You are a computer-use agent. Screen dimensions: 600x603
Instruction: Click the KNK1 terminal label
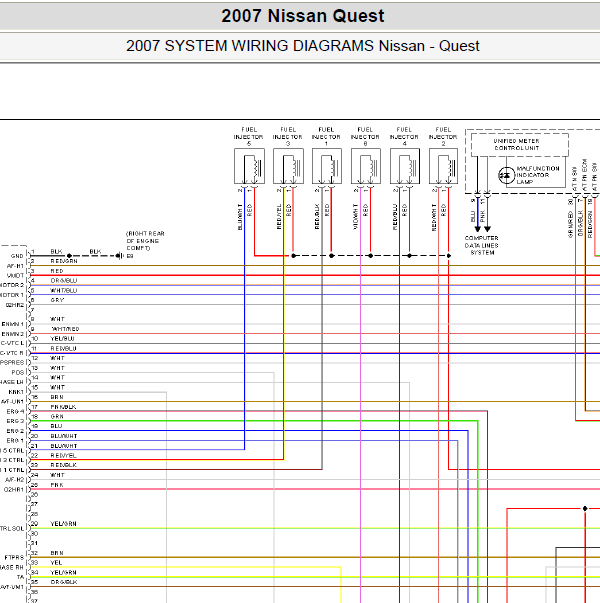[x=16, y=392]
